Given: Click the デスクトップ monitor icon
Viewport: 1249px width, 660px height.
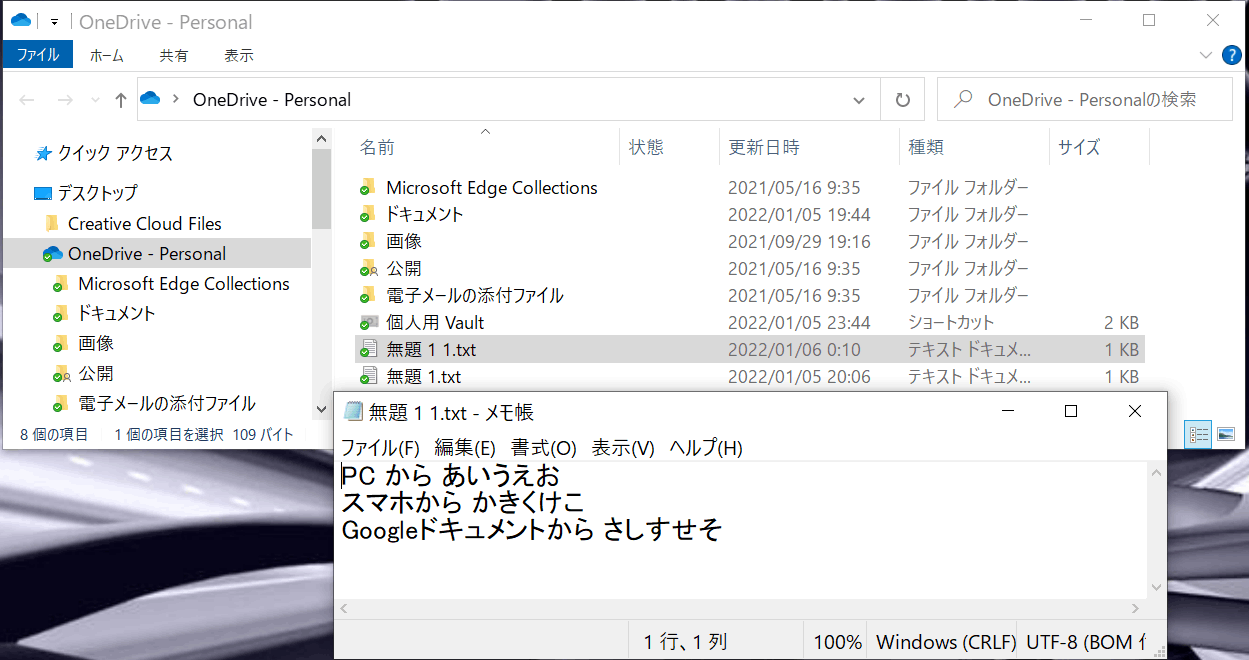Looking at the screenshot, I should pos(43,193).
